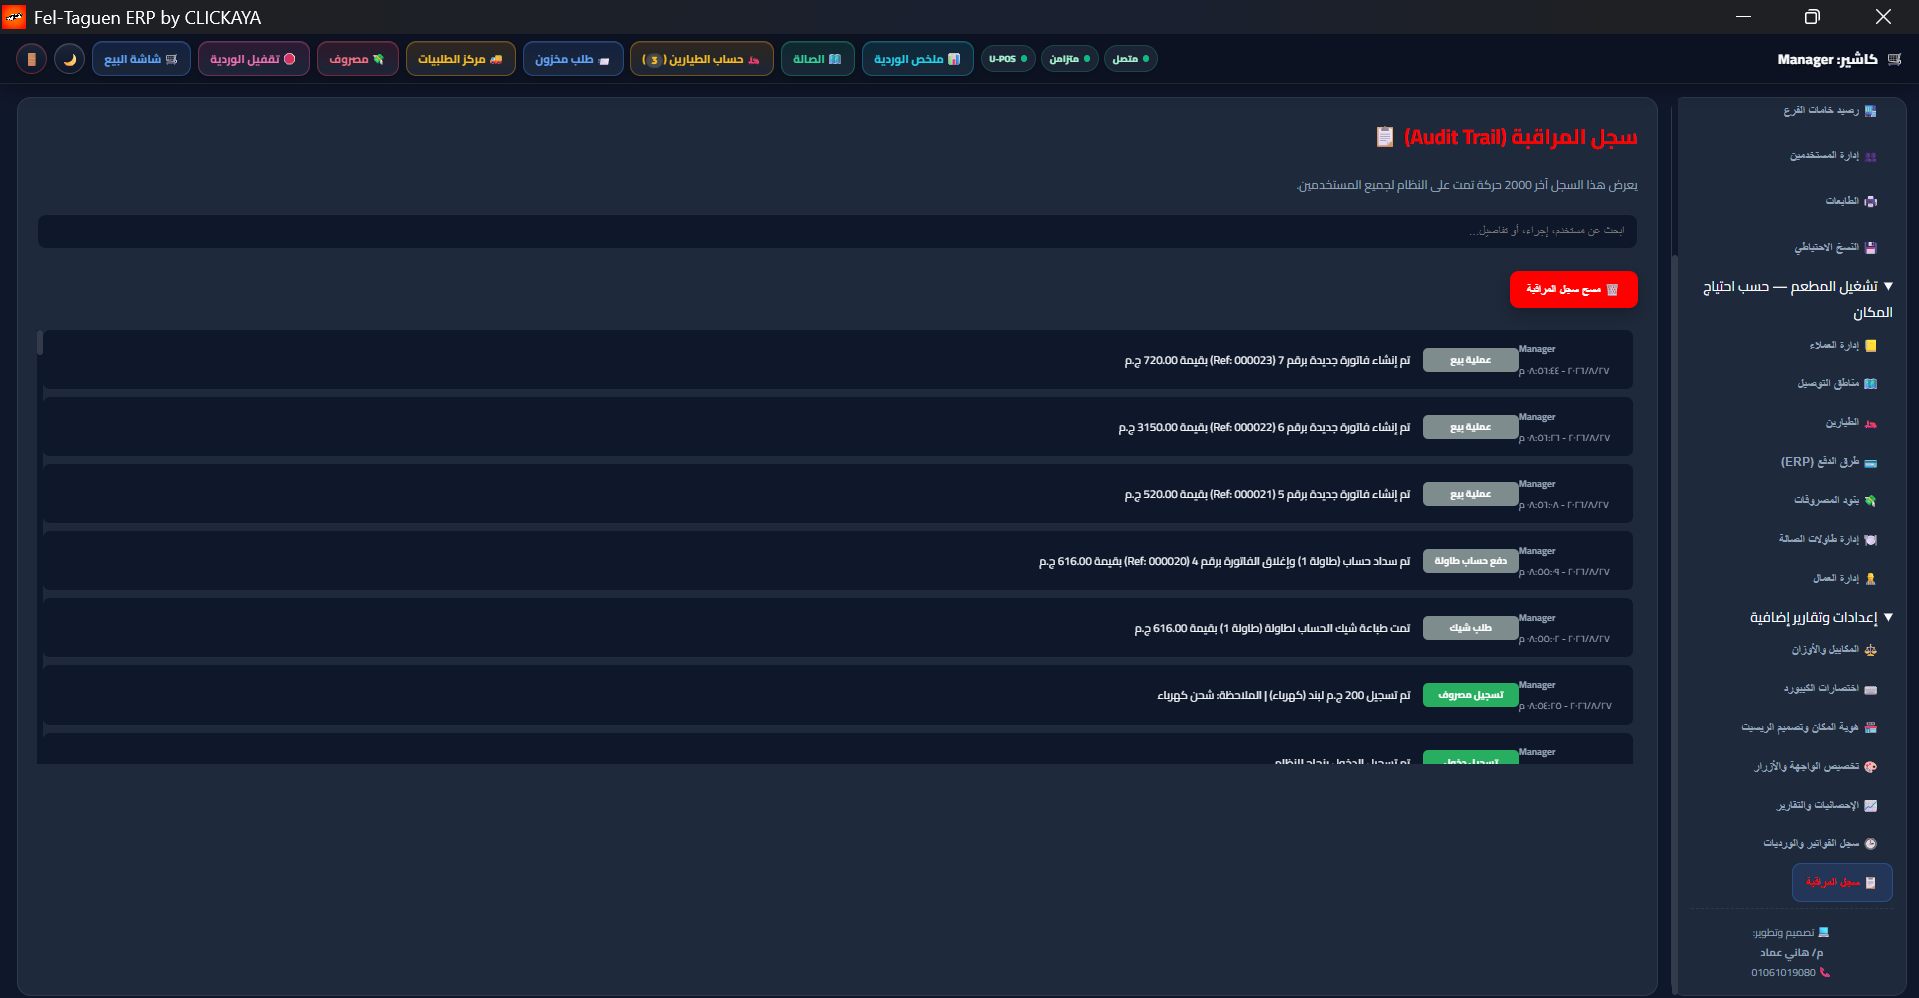Click طلب مخزون stock request
The width and height of the screenshot is (1919, 998).
pos(573,59)
